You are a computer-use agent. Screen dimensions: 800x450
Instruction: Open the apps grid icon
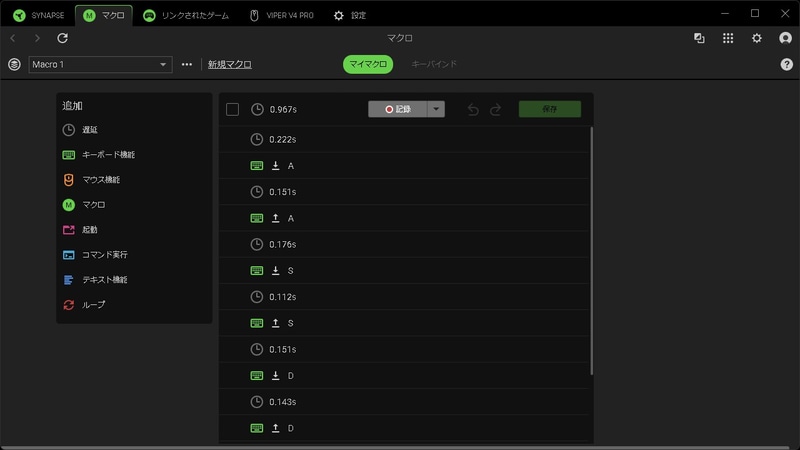728,38
